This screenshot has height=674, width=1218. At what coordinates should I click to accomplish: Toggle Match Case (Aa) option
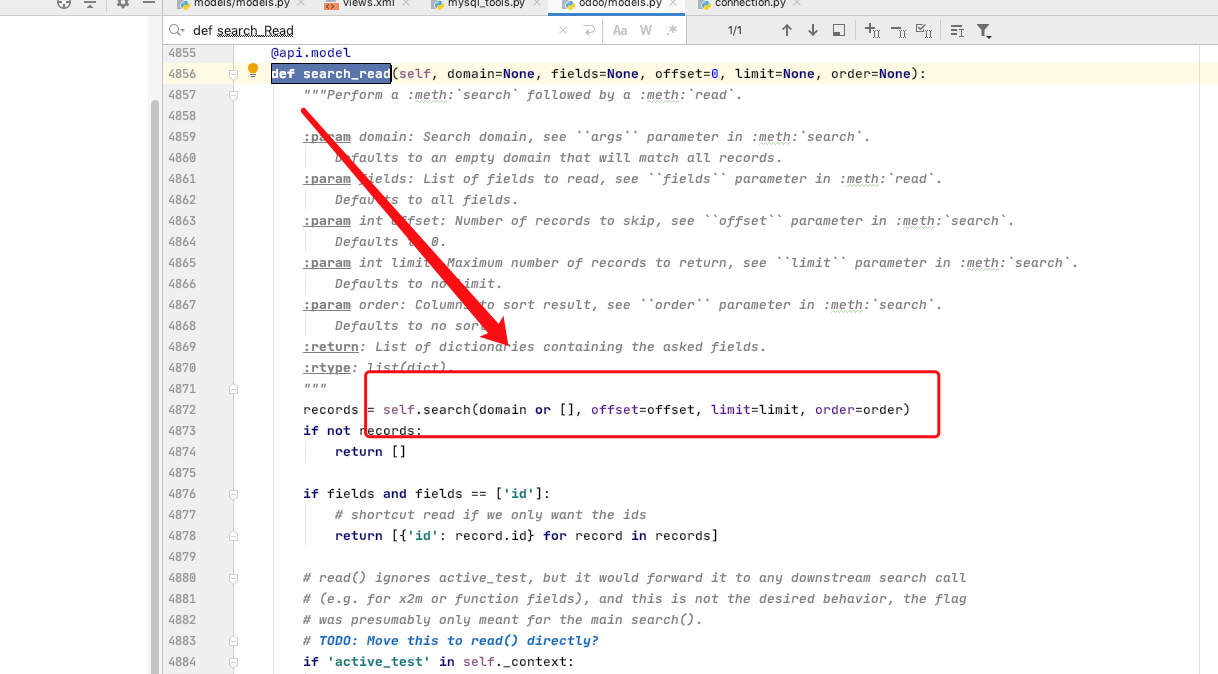pyautogui.click(x=620, y=31)
